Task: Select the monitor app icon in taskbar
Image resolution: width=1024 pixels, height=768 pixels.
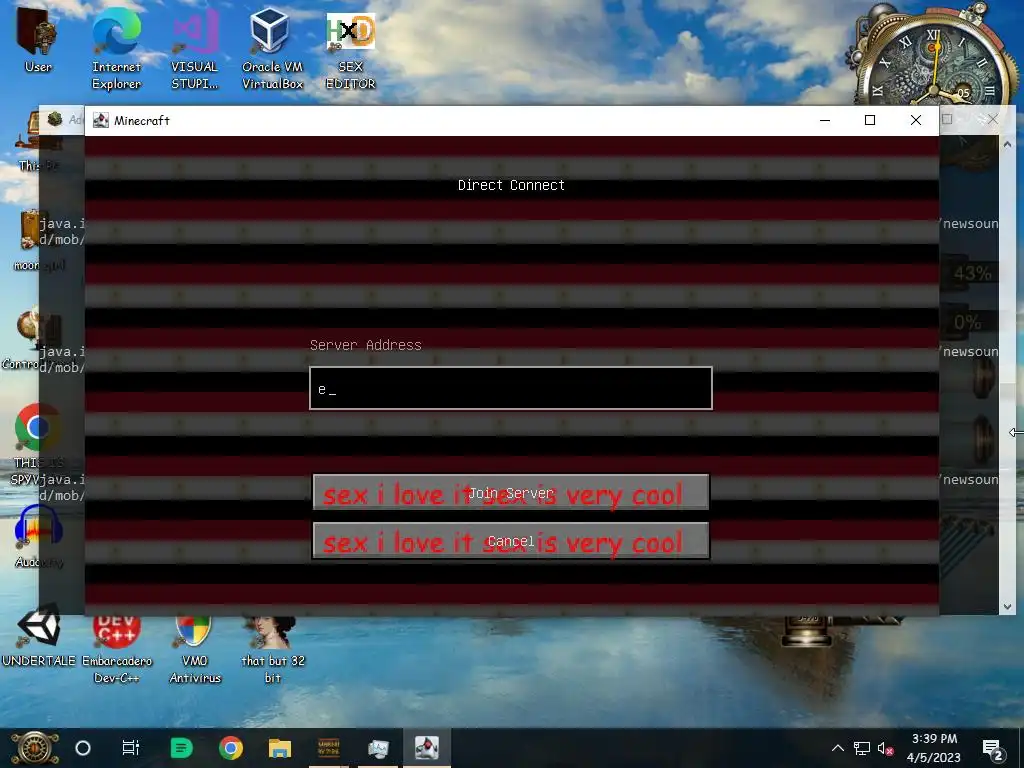Action: (378, 748)
